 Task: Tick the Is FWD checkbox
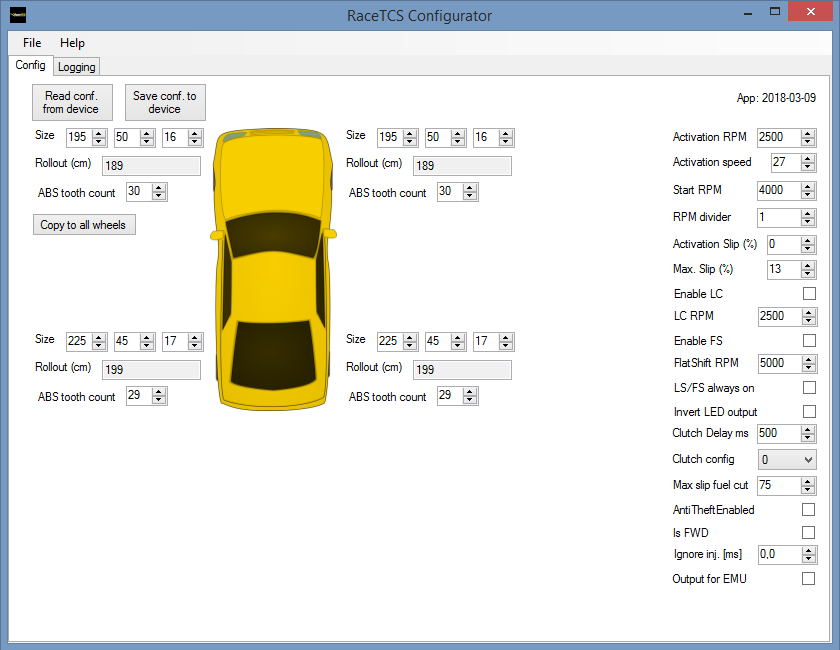[809, 533]
